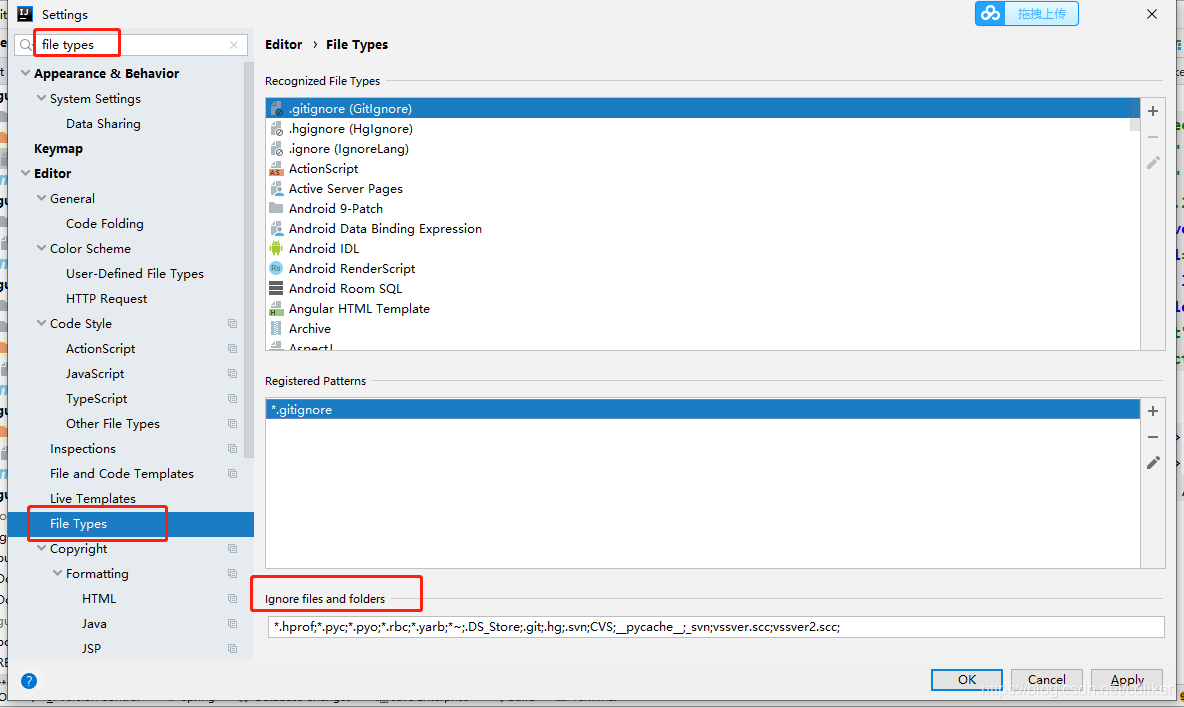
Task: Click the copy icon beside Code Style
Action: (x=233, y=324)
